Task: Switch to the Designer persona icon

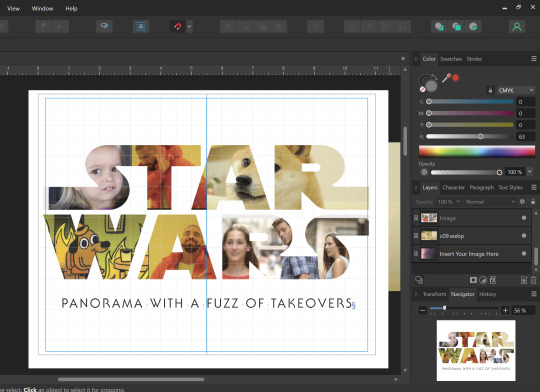Action: pos(439,27)
